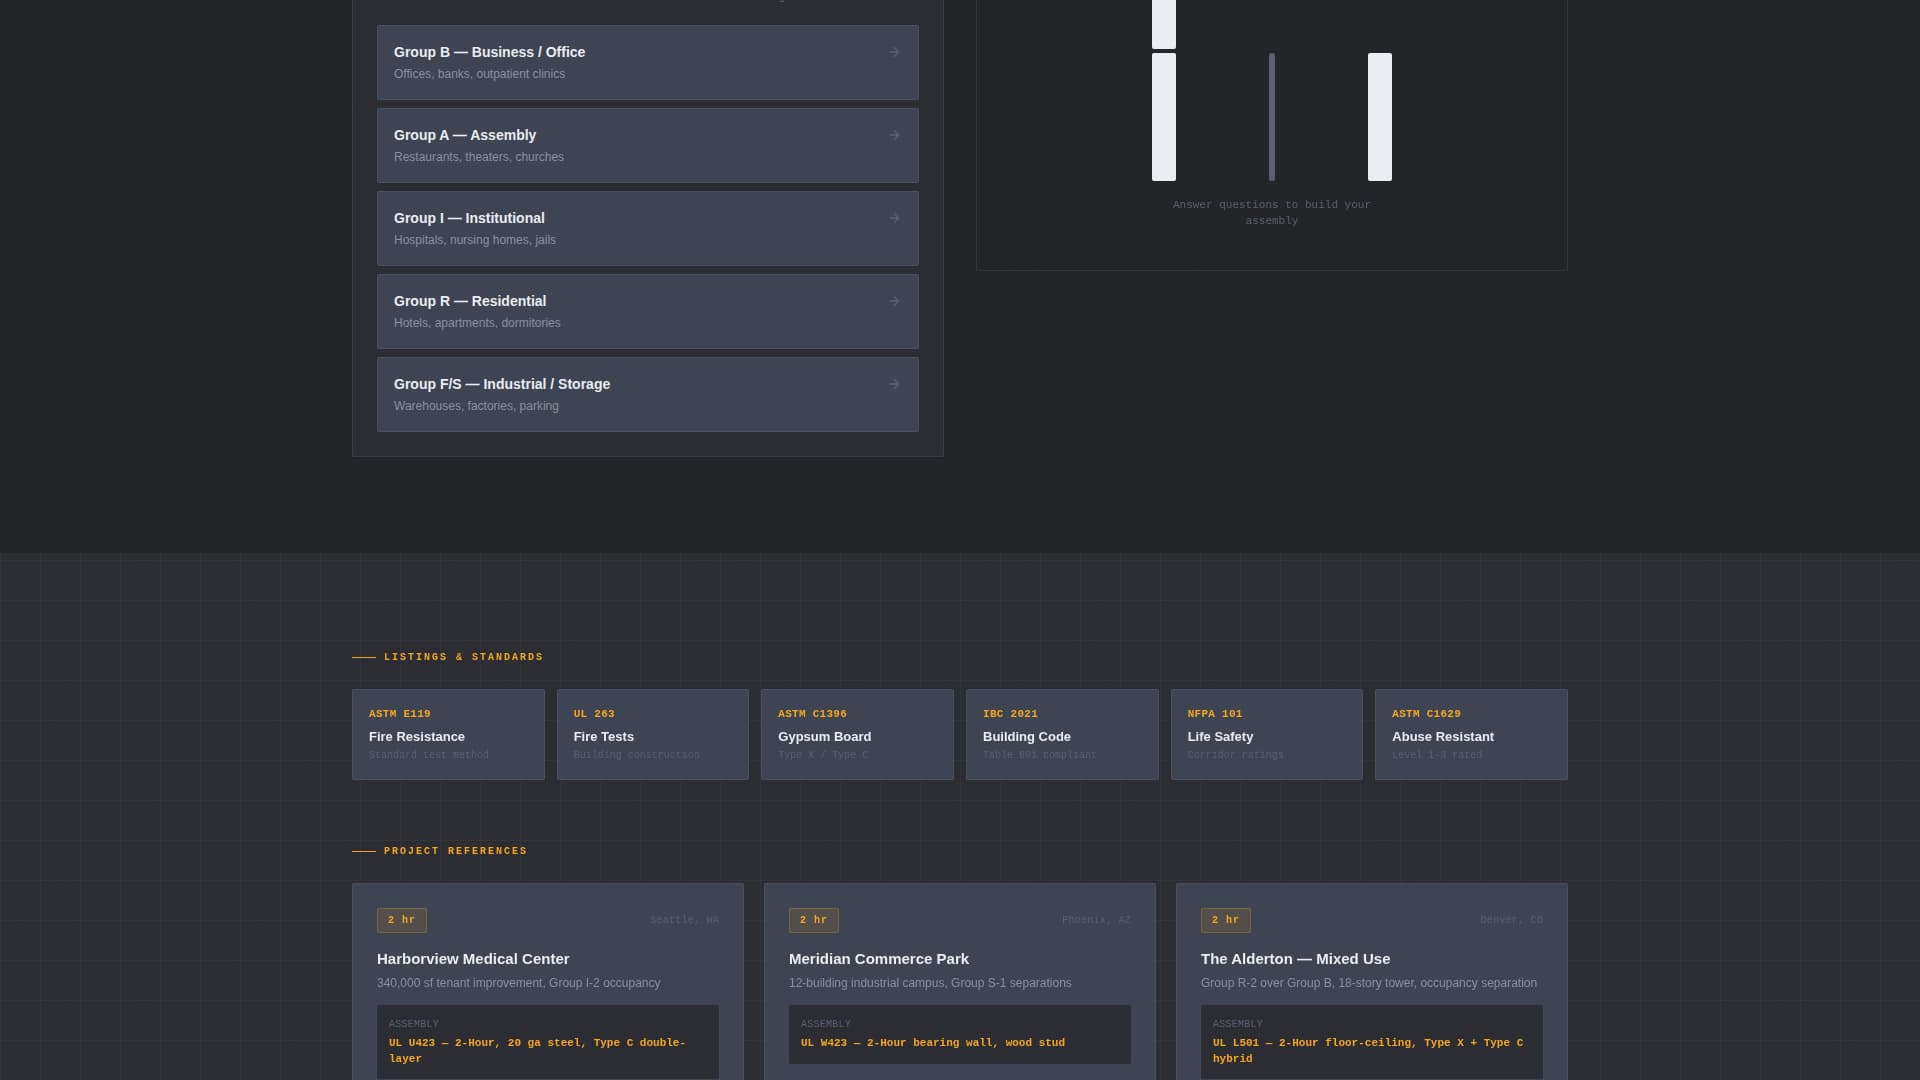Choose Group F/S — Industrial / Storage
The image size is (1920, 1080).
tap(647, 394)
